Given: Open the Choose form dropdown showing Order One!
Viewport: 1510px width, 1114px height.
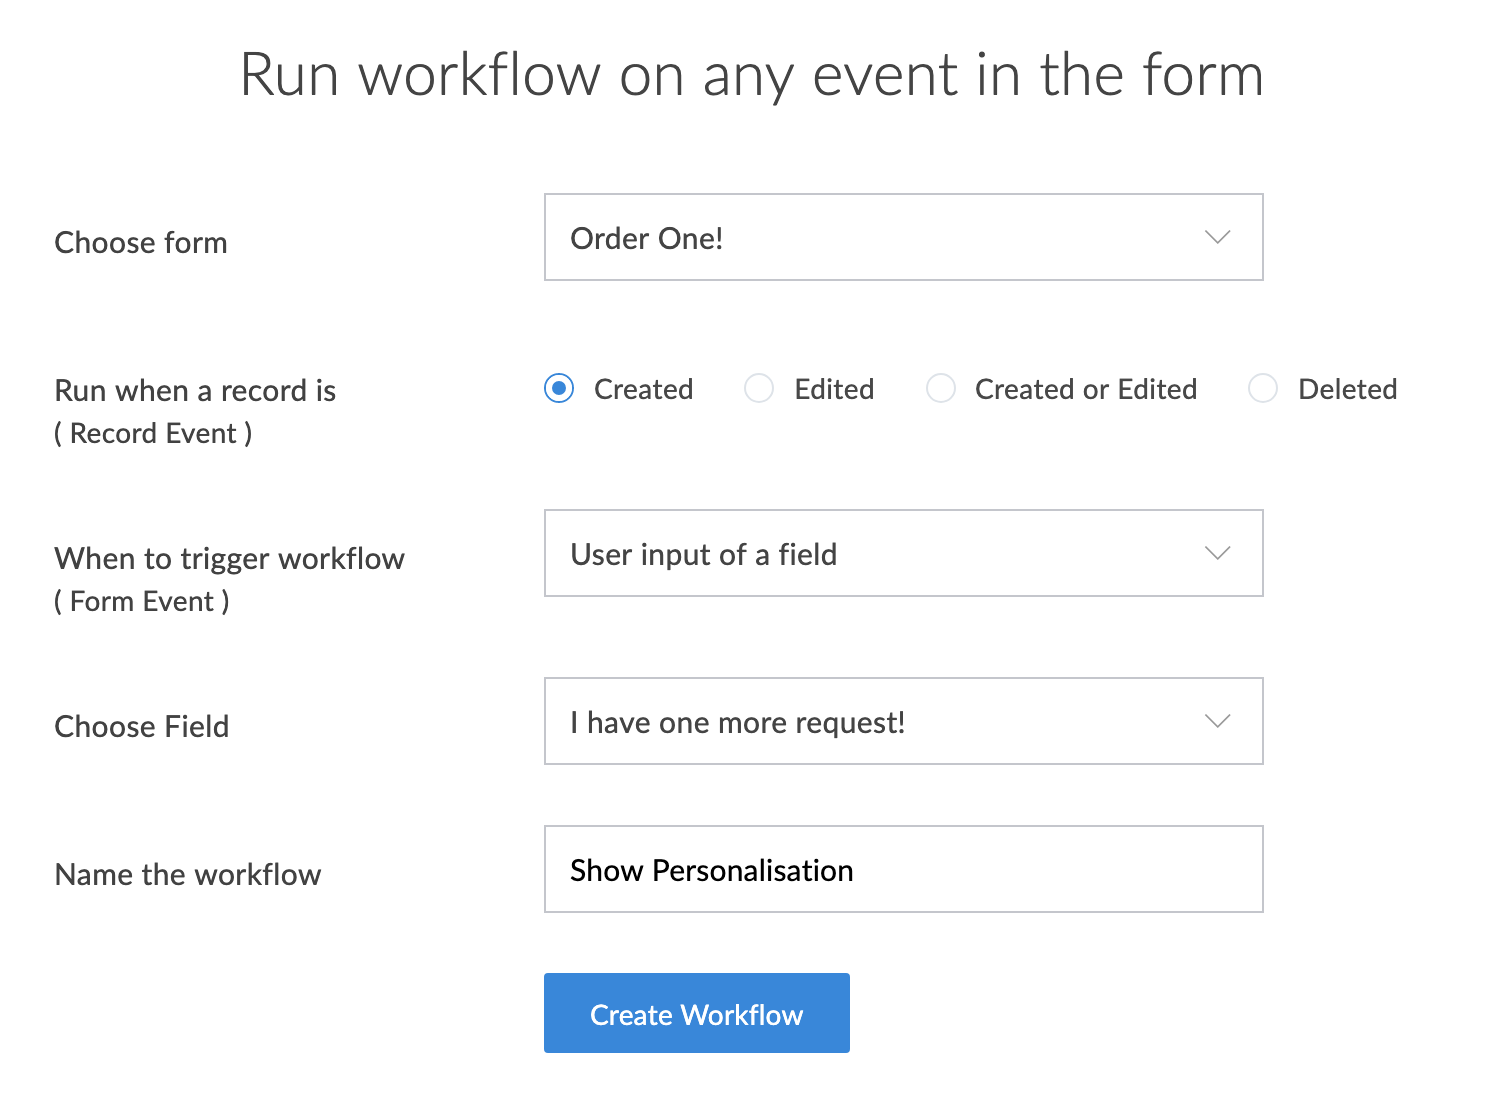Looking at the screenshot, I should 880,238.
